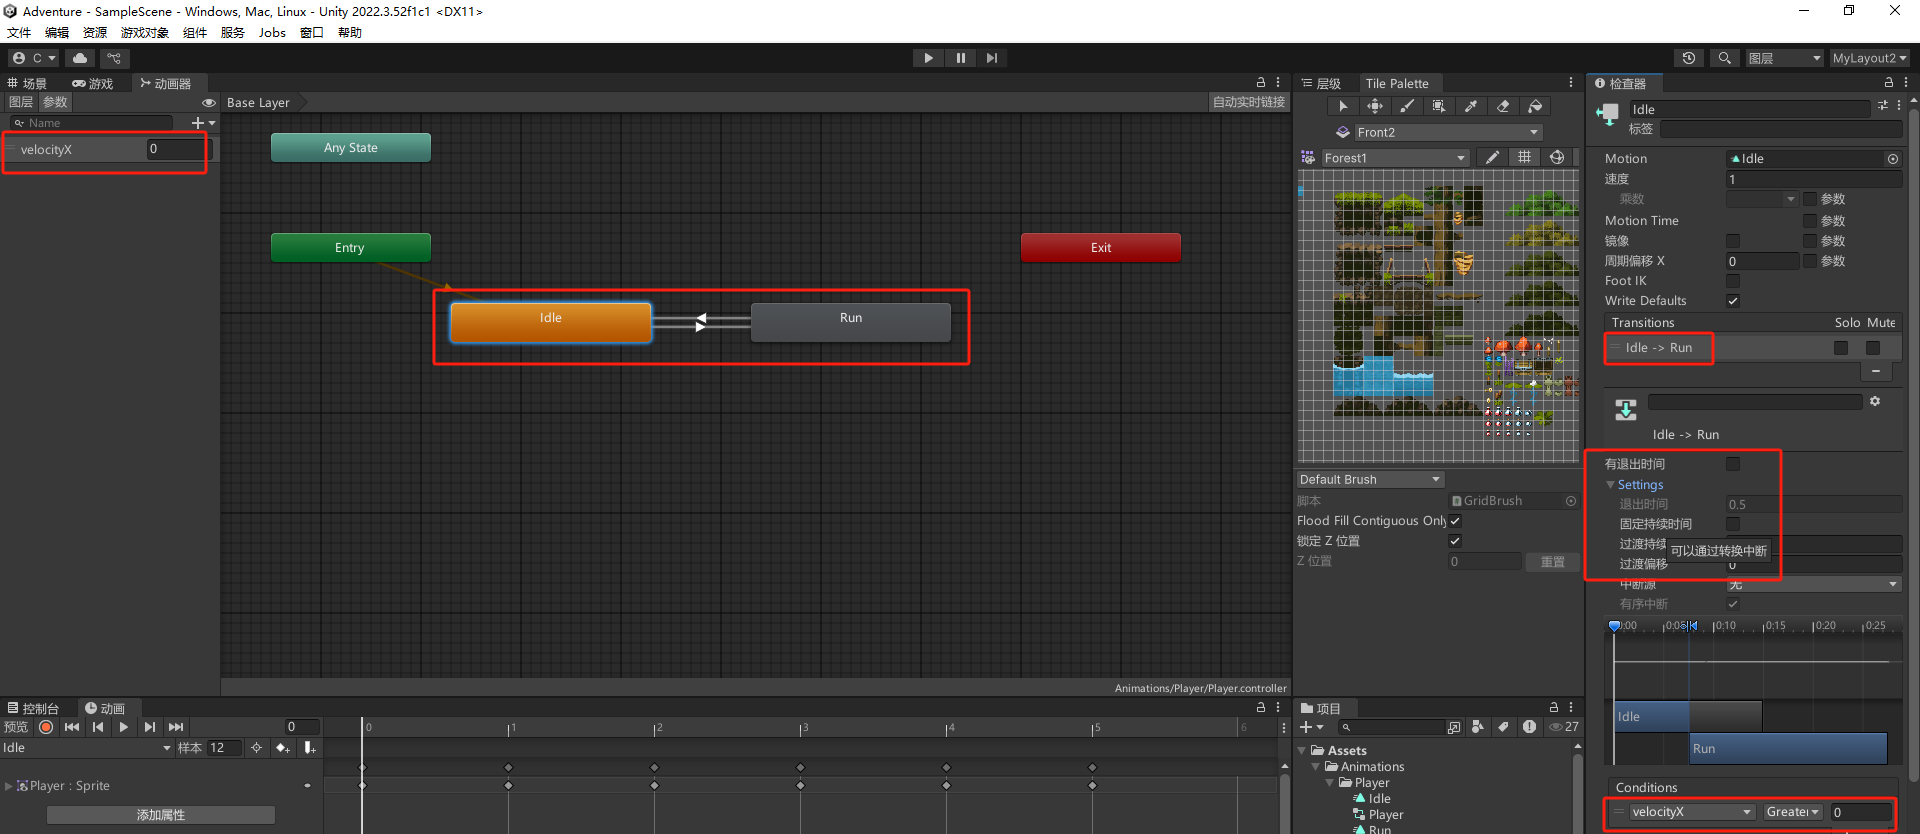The height and width of the screenshot is (834, 1920).
Task: Click the 自动实时链接 button
Action: (x=1249, y=102)
